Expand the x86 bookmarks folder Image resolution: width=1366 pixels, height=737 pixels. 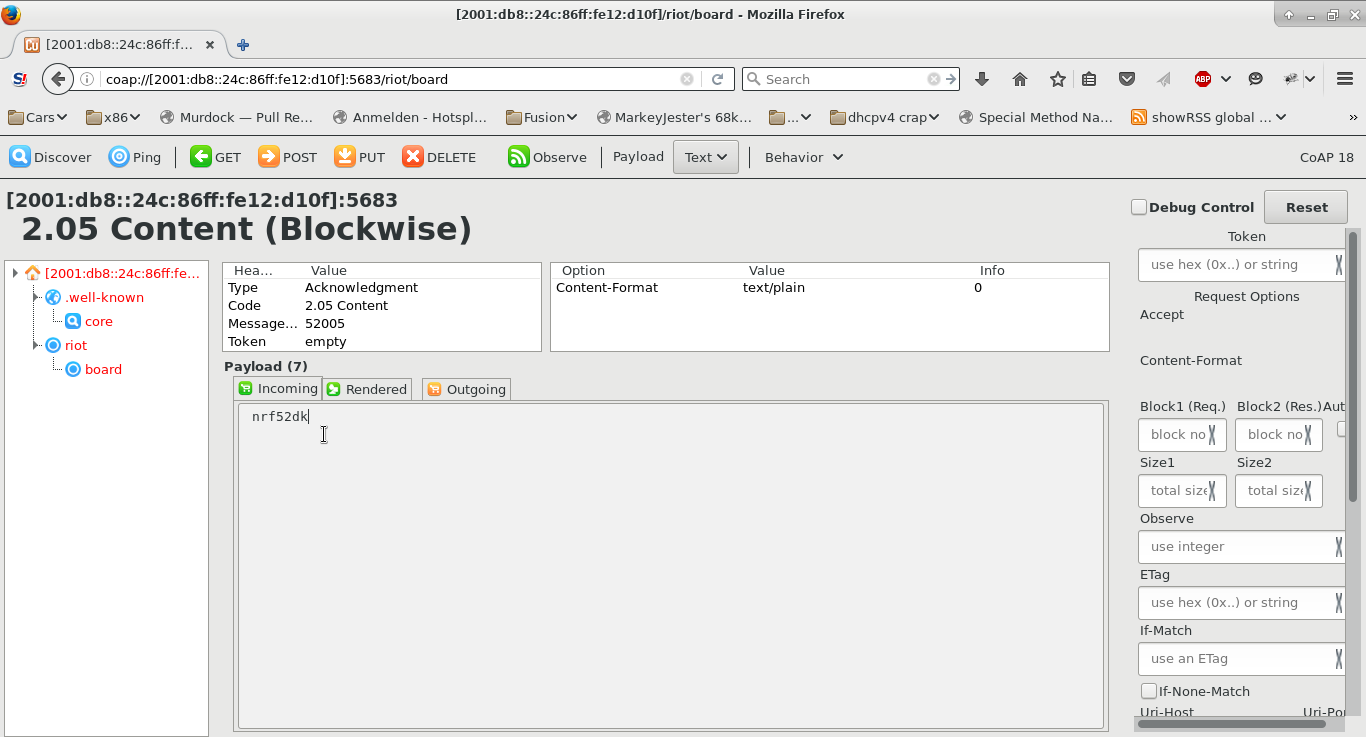click(x=114, y=117)
